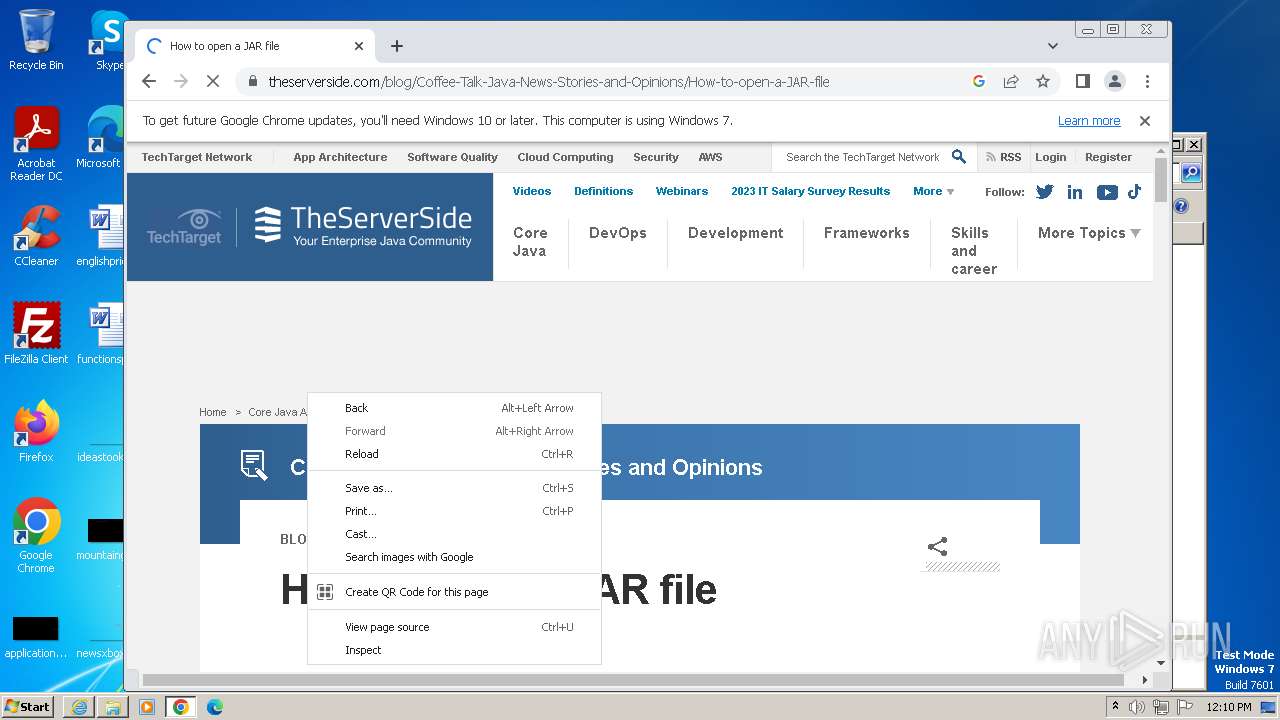
Task: Stop loading the page with X button
Action: [x=212, y=82]
